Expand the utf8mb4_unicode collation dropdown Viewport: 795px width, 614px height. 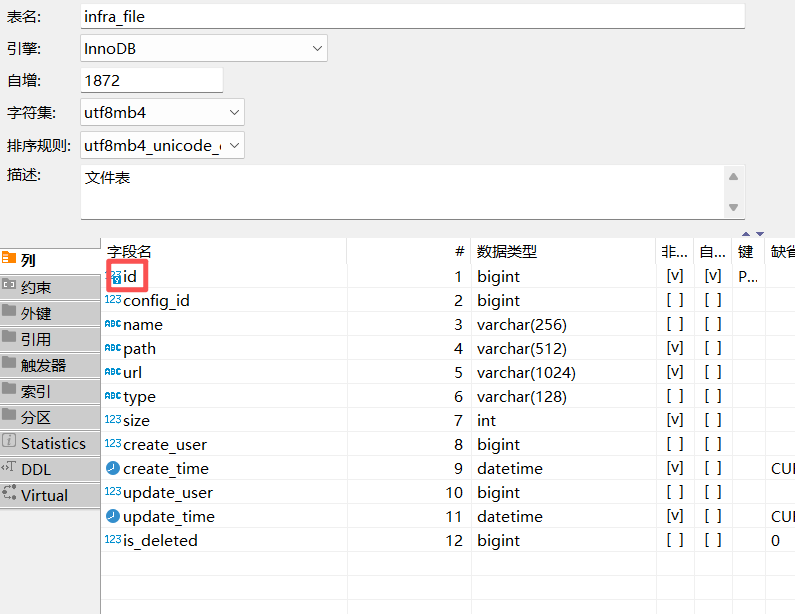tap(234, 145)
